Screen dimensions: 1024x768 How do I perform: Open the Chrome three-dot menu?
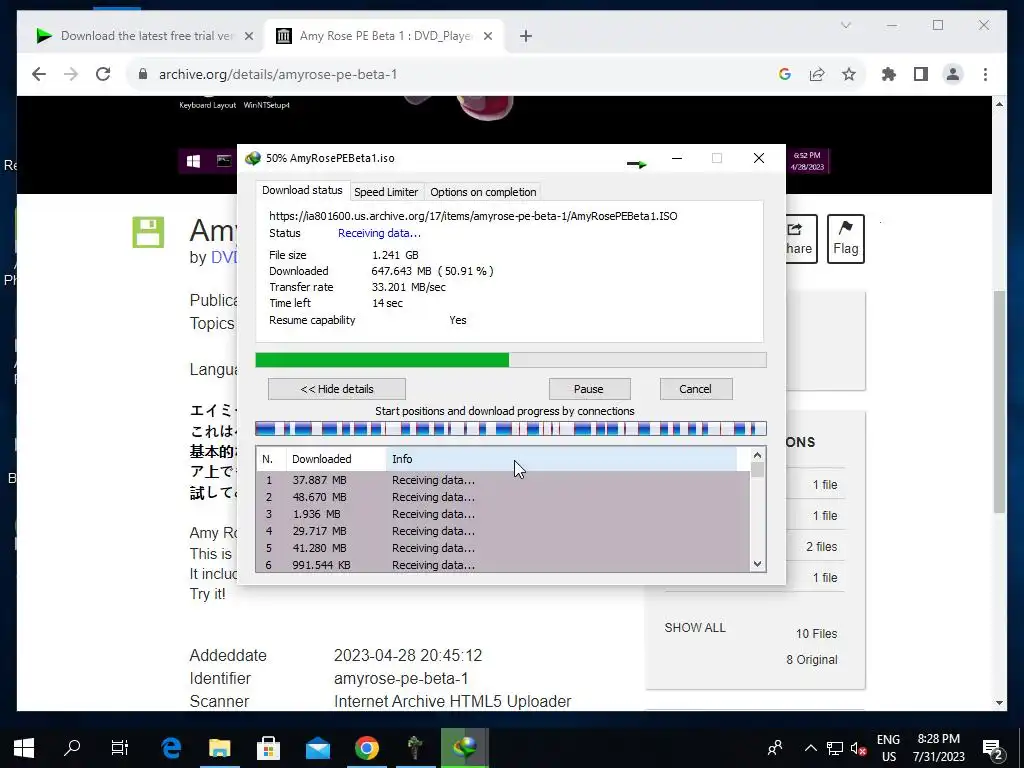985,74
